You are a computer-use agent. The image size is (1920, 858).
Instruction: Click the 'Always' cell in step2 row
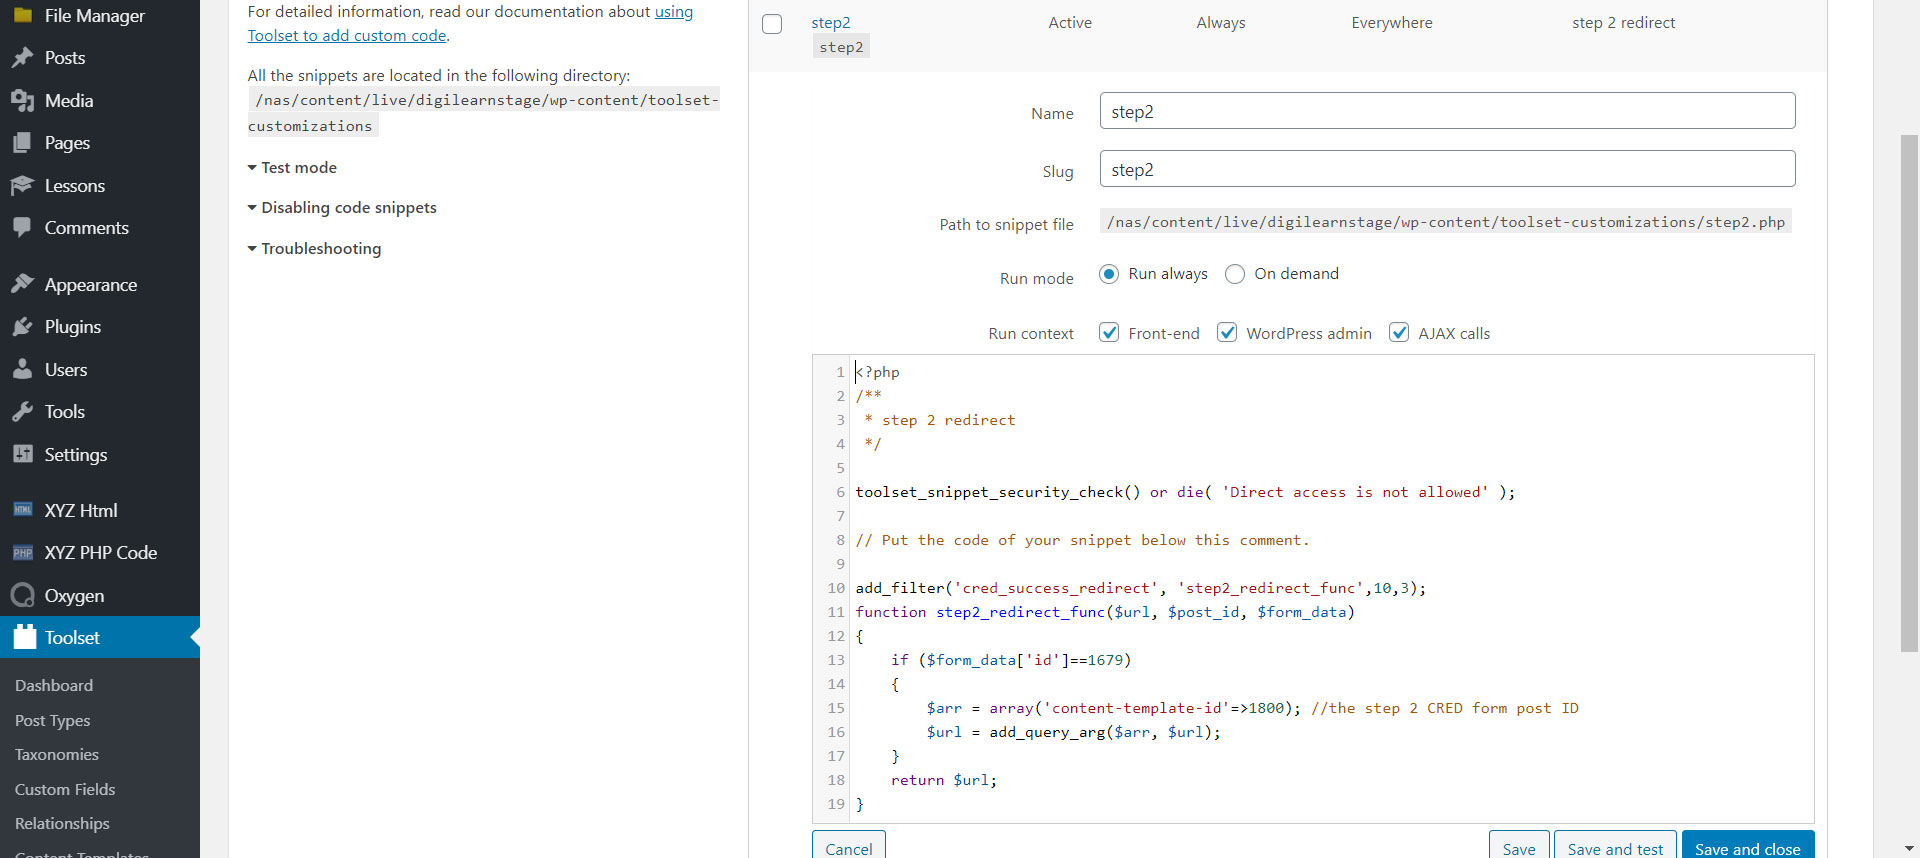pyautogui.click(x=1221, y=23)
